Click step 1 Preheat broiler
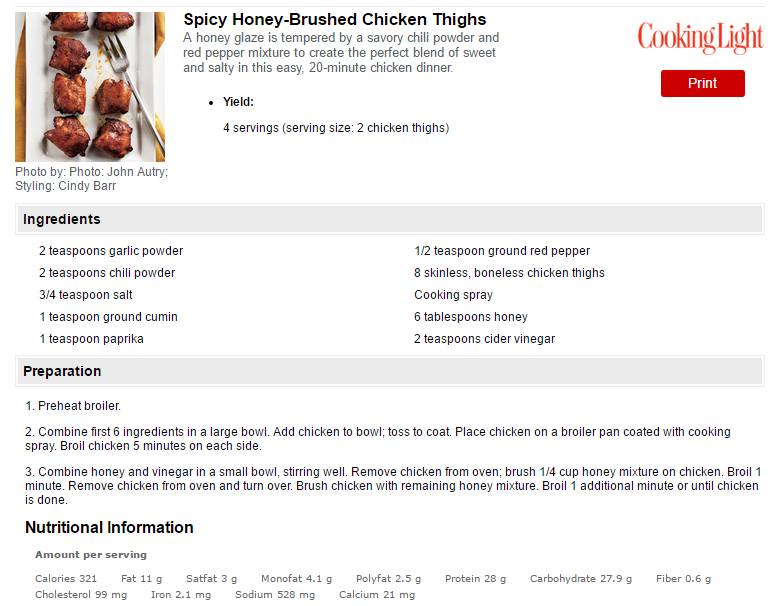774x606 pixels. click(x=73, y=406)
